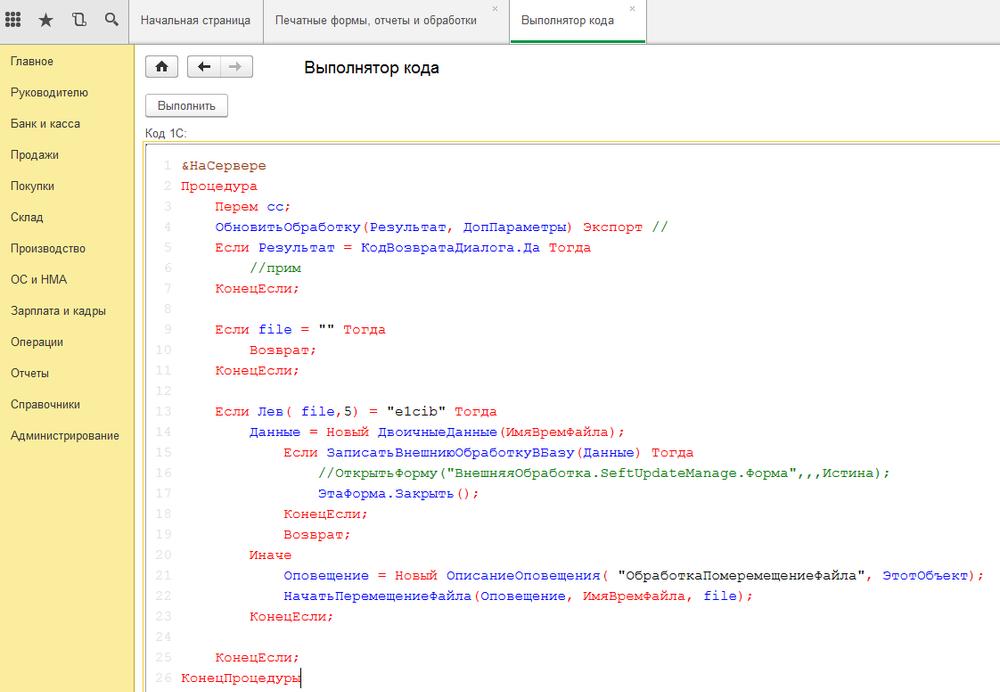Viewport: 1000px width, 692px height.
Task: Click НачатьПеремещениеФайла on line 22
Action: click(x=377, y=596)
